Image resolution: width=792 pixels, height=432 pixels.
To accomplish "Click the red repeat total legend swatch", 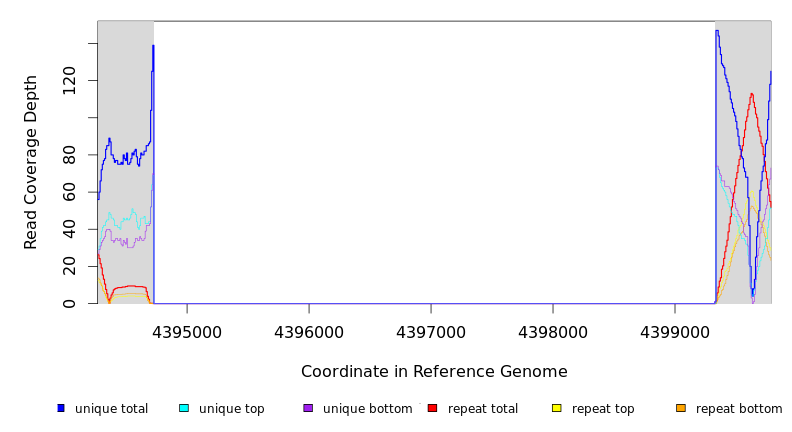I will coord(432,408).
